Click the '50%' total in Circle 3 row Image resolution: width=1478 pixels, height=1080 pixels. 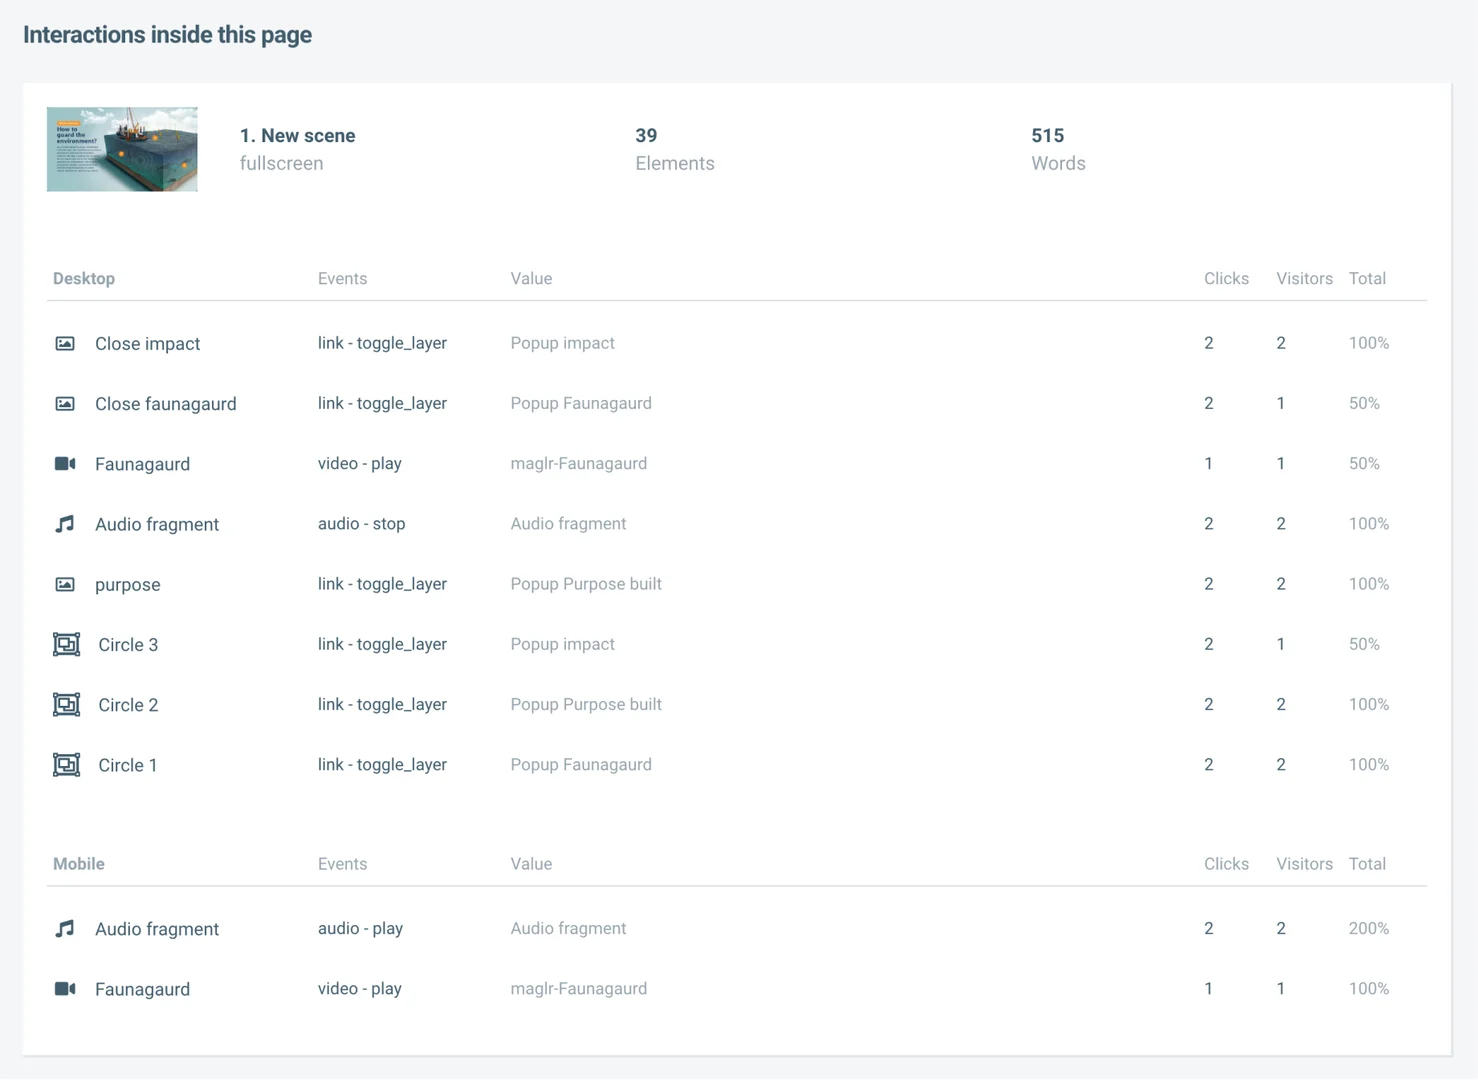tap(1364, 645)
